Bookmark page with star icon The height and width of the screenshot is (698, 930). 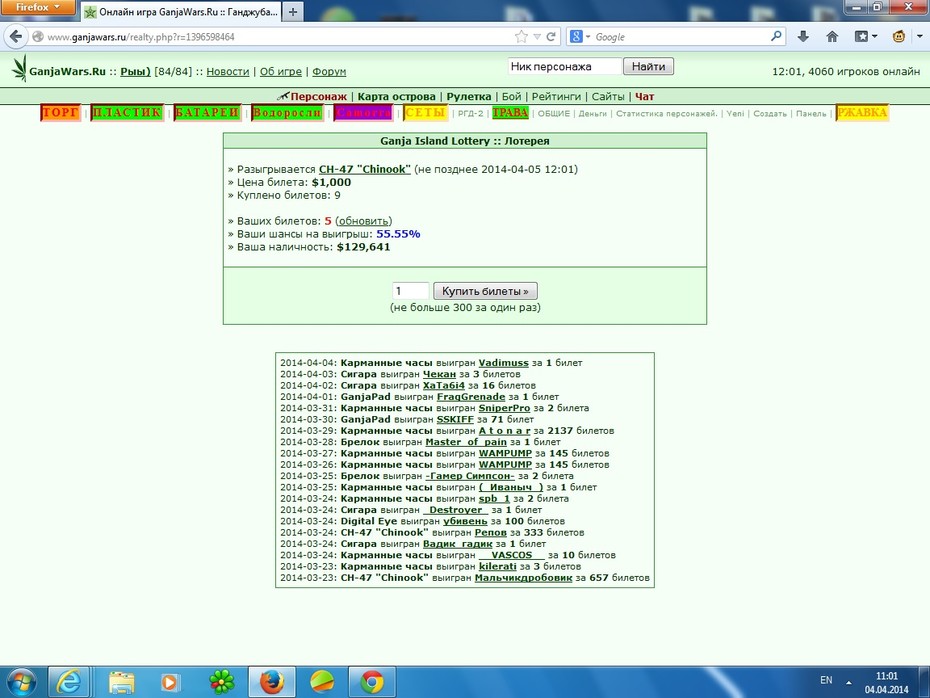pos(521,37)
